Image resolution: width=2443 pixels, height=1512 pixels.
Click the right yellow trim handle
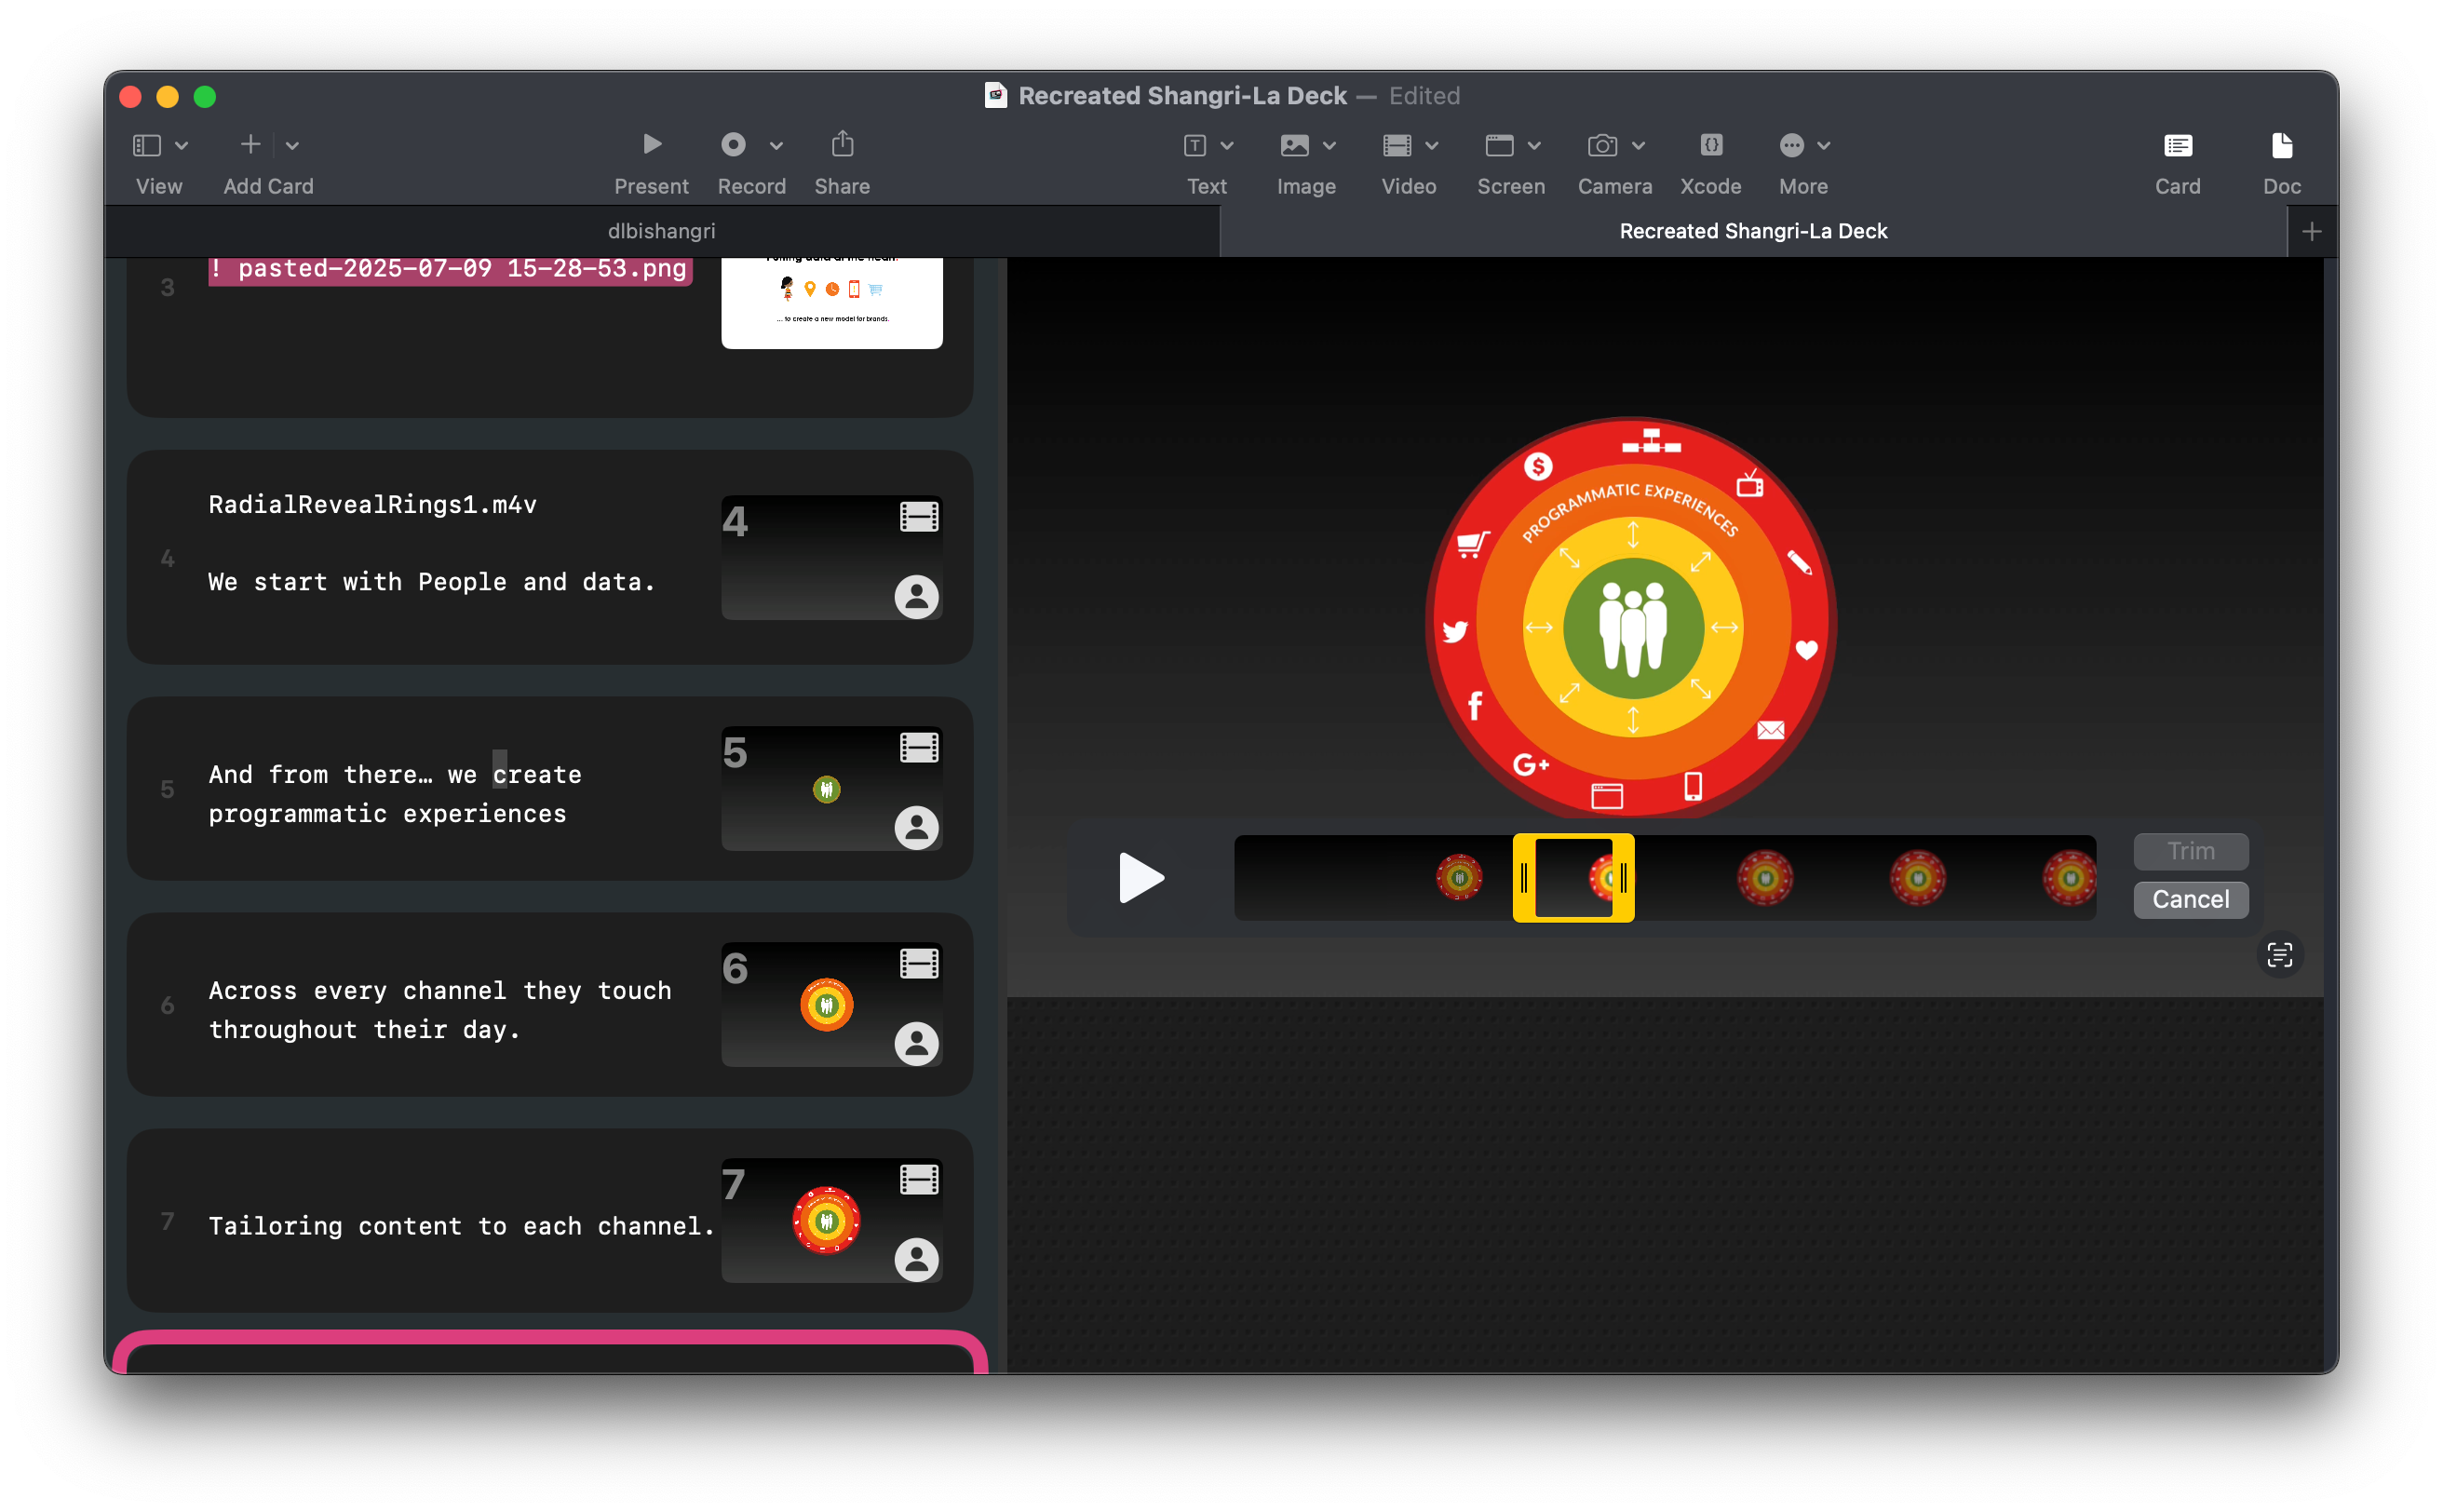1624,877
